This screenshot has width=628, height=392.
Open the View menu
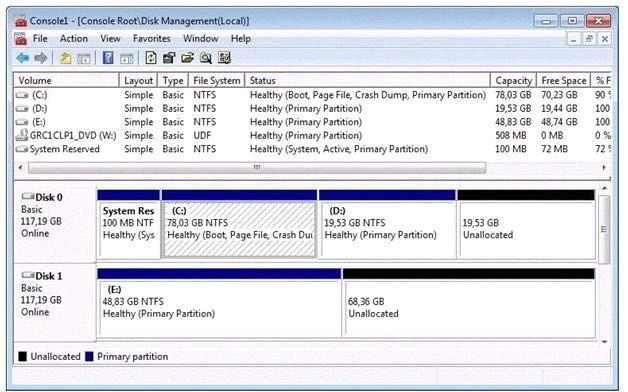tap(111, 39)
